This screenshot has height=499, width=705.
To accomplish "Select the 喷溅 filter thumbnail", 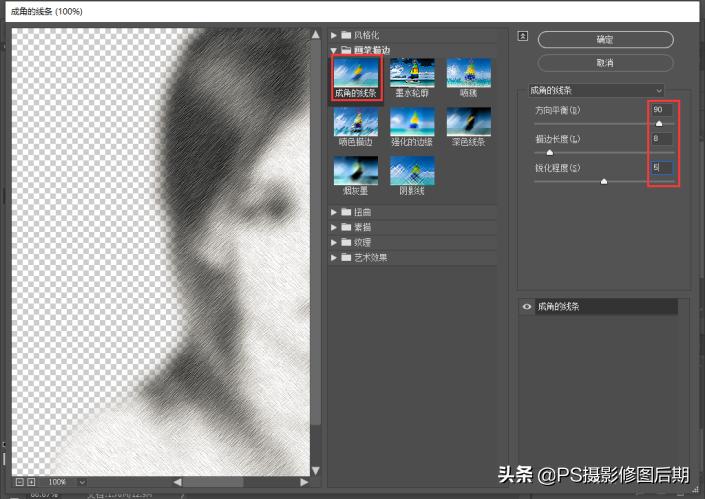I will 469,73.
